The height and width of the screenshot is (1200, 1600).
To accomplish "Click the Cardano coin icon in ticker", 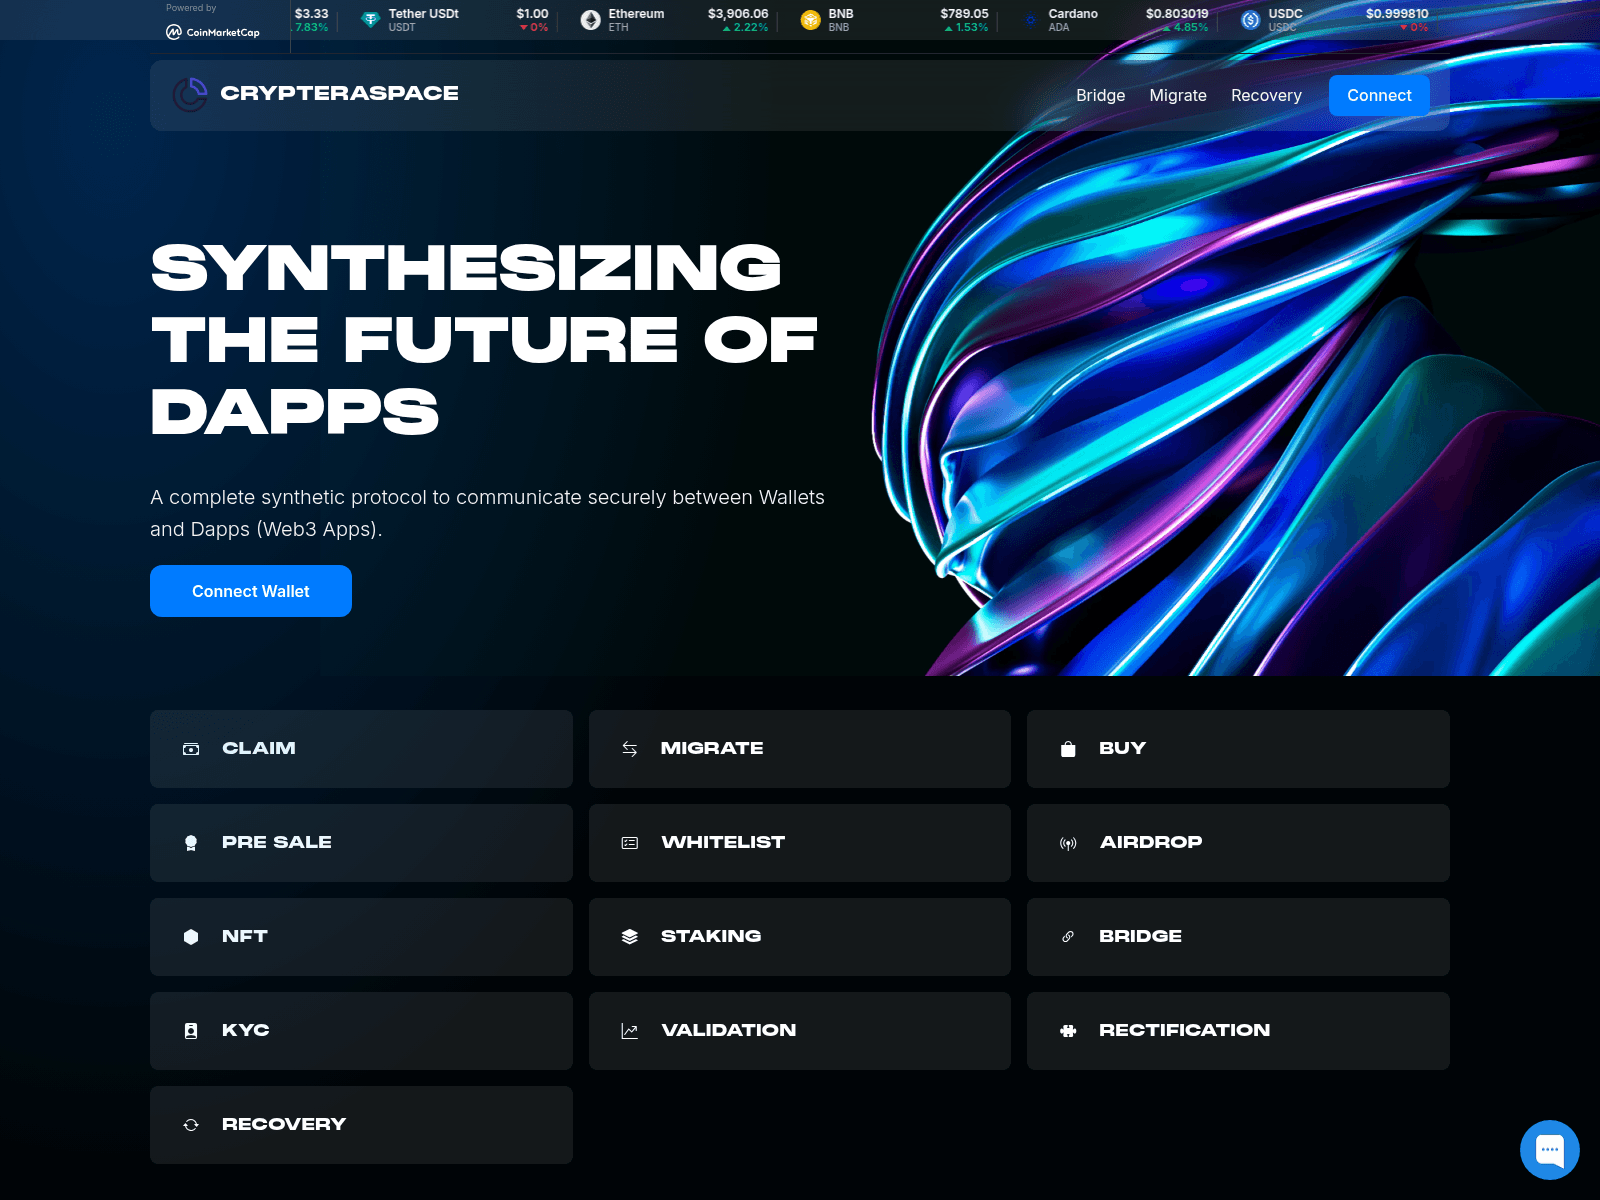I will coord(1031,20).
